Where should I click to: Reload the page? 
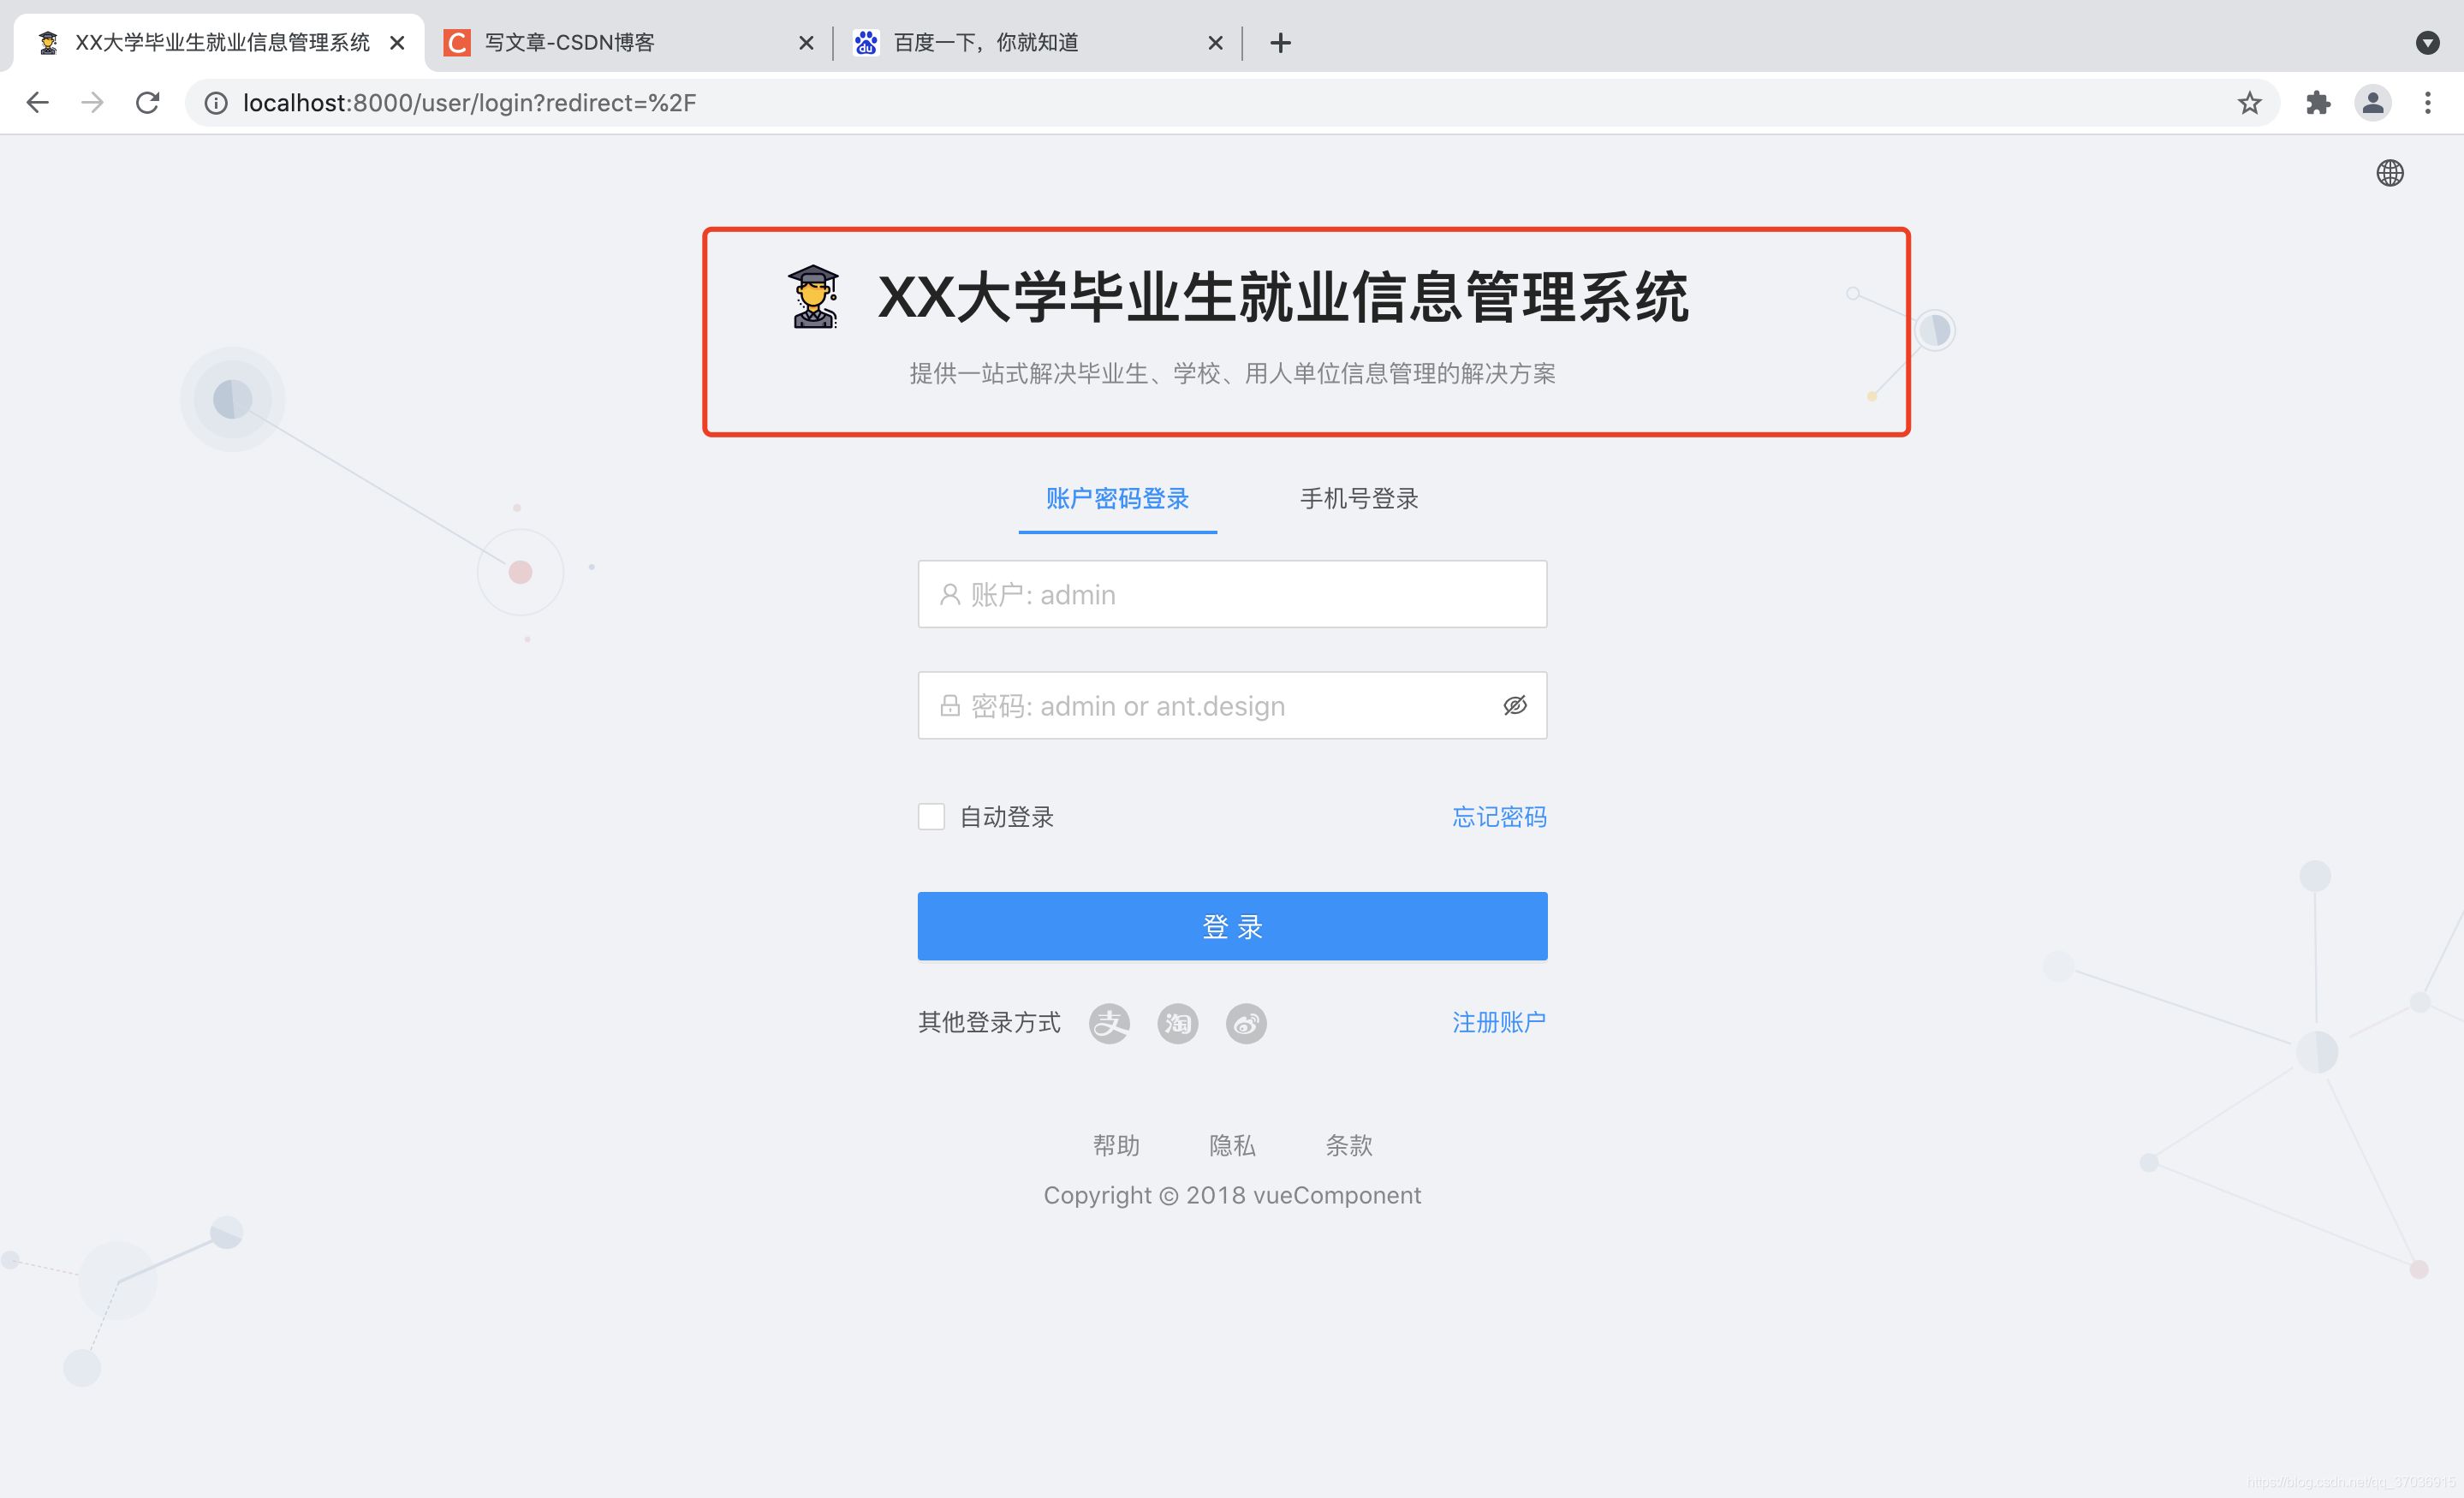coord(148,102)
